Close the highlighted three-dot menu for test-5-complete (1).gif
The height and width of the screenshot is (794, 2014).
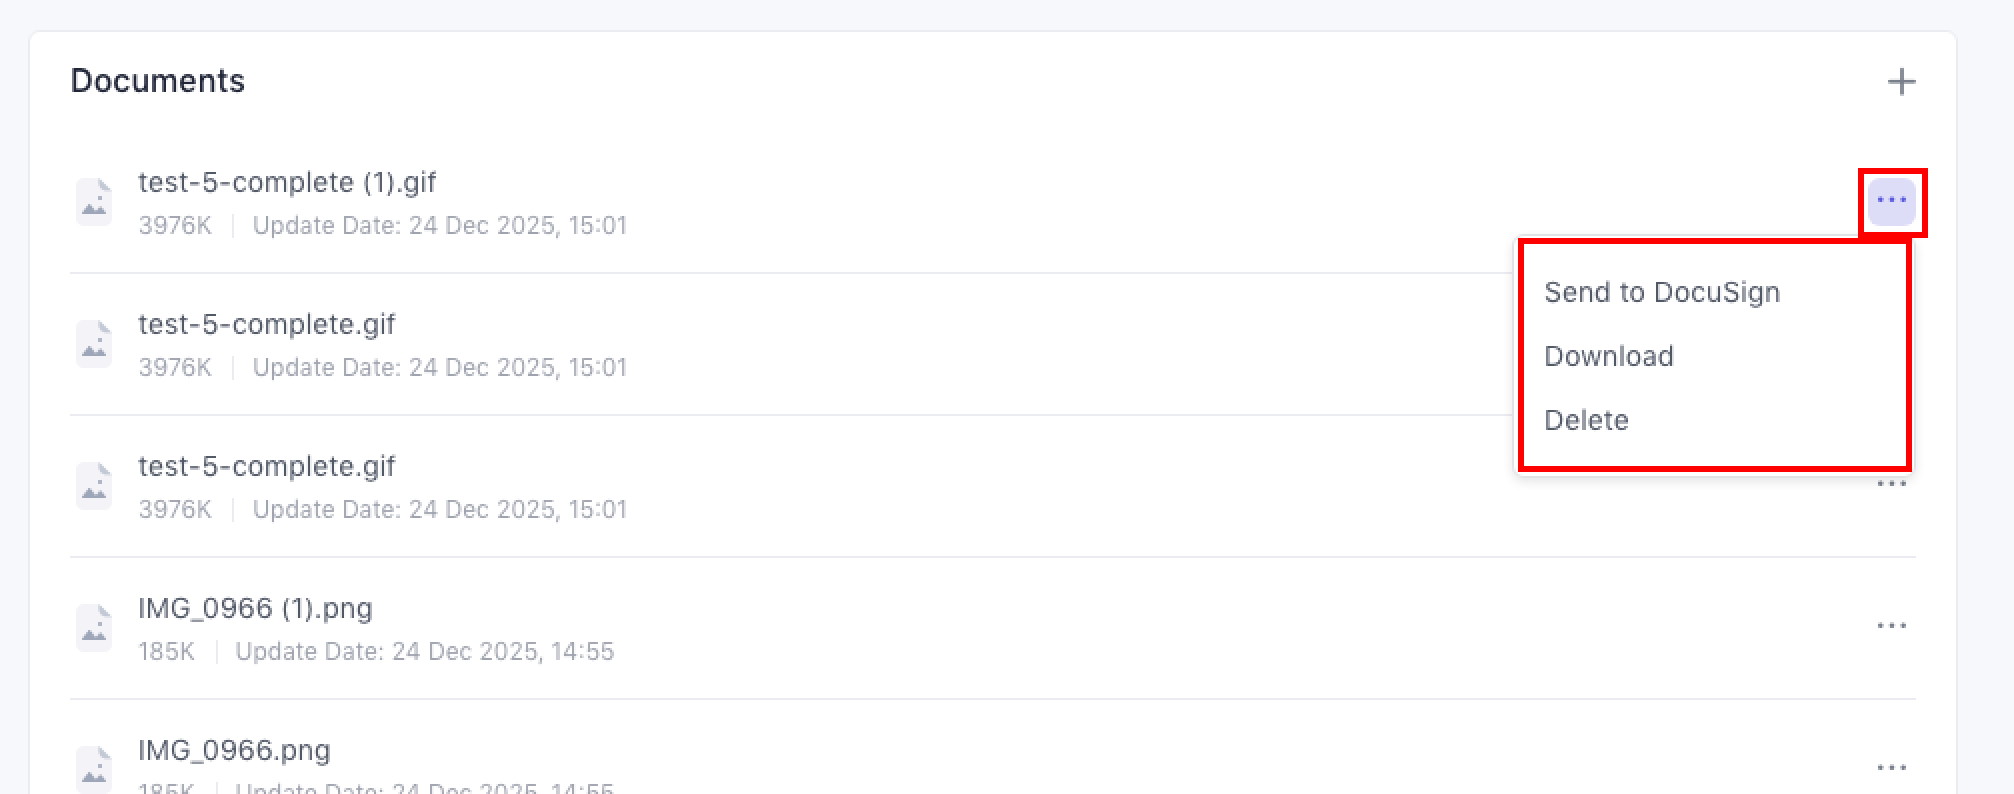tap(1891, 201)
